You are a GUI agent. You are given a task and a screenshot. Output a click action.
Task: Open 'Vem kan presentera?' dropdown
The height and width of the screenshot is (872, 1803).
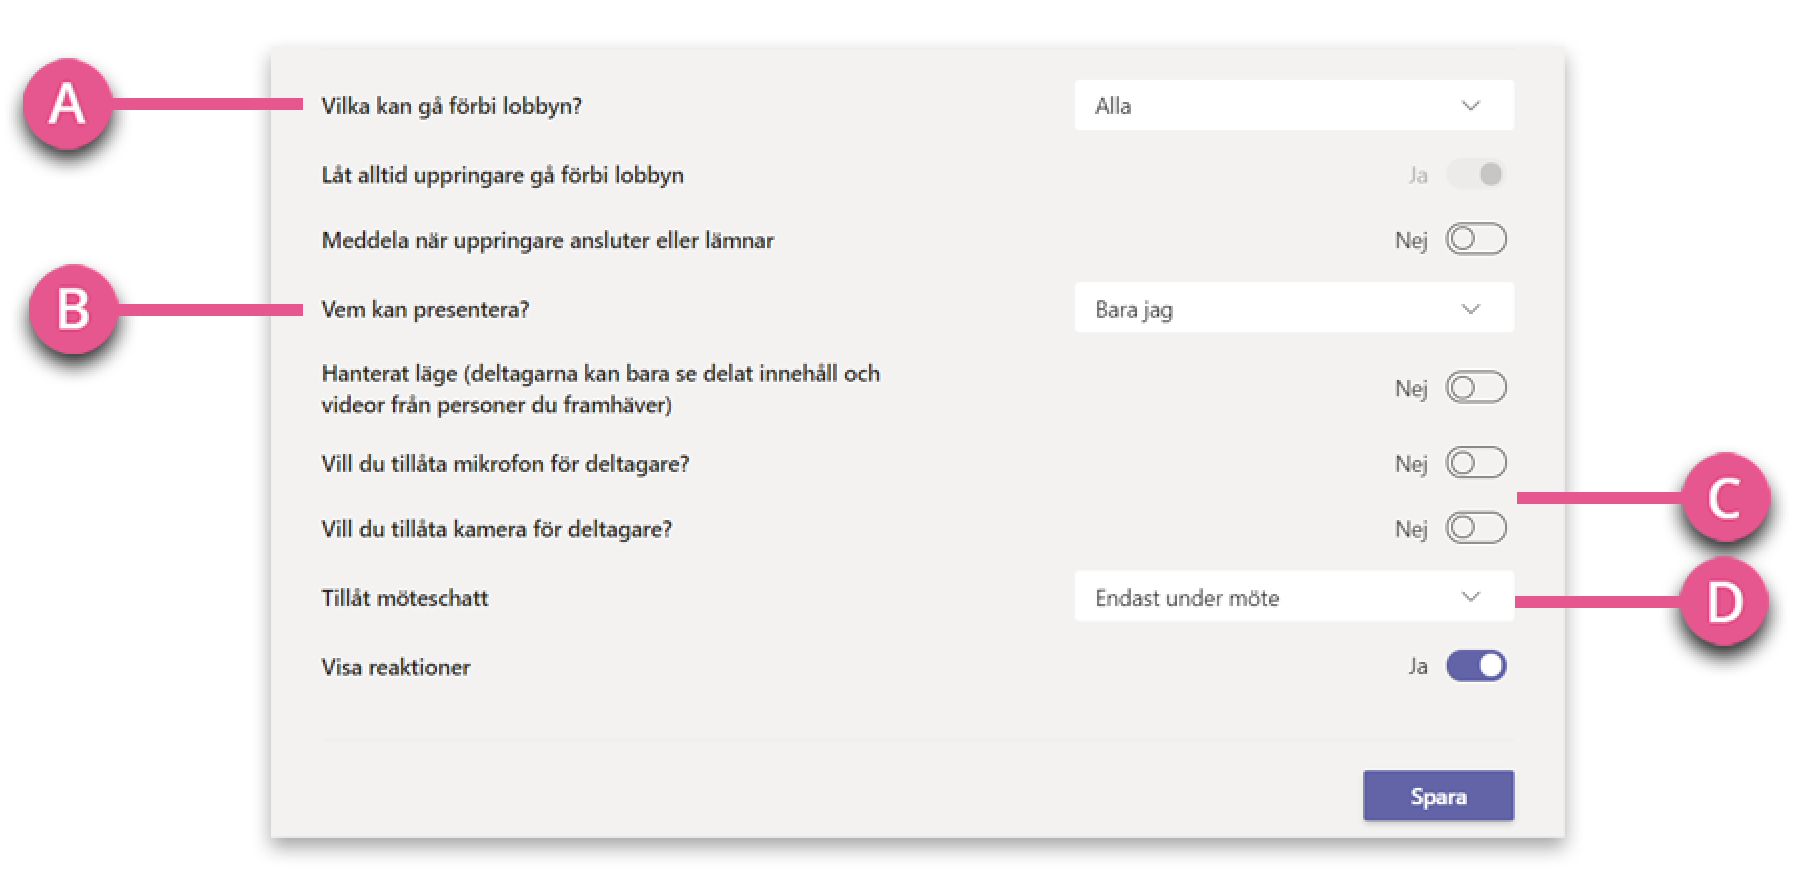tap(1294, 308)
